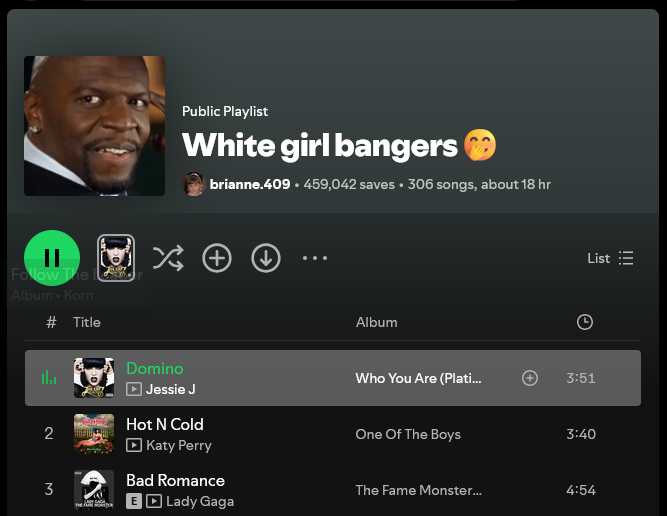The width and height of the screenshot is (667, 516).
Task: Save playlist to Your Library
Action: 217,258
